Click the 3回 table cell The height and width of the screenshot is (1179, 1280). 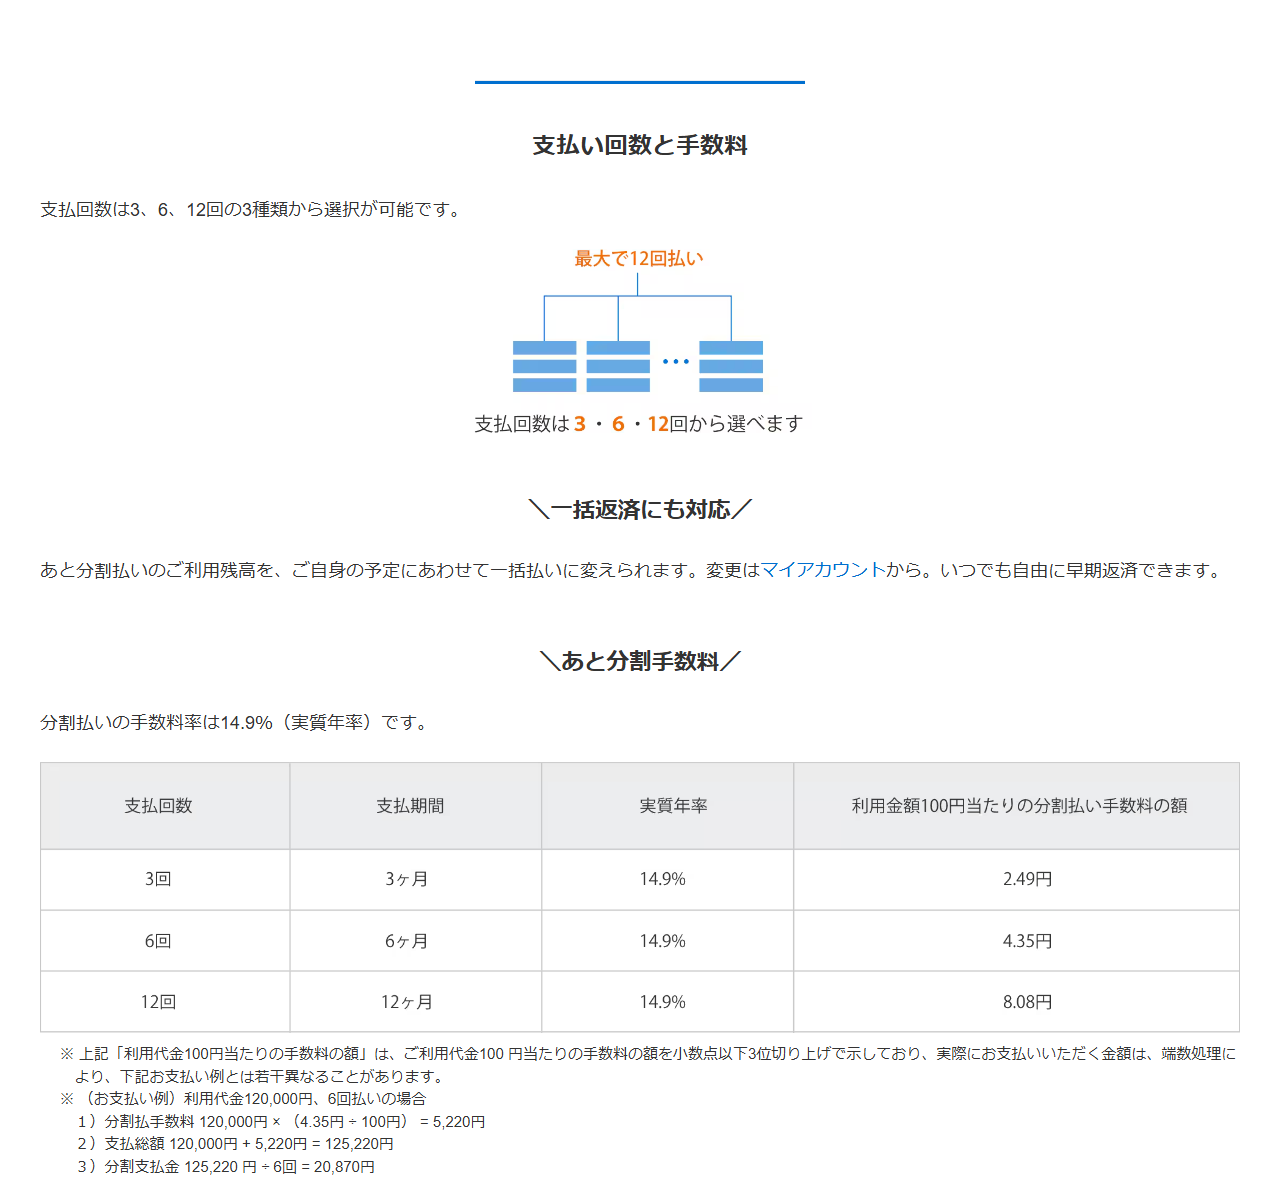[165, 880]
